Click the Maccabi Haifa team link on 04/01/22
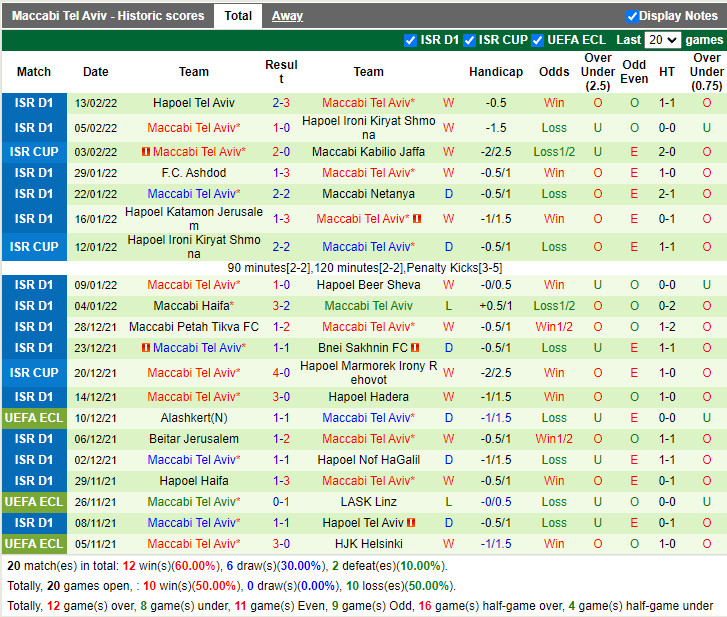The image size is (727, 617). (x=193, y=306)
